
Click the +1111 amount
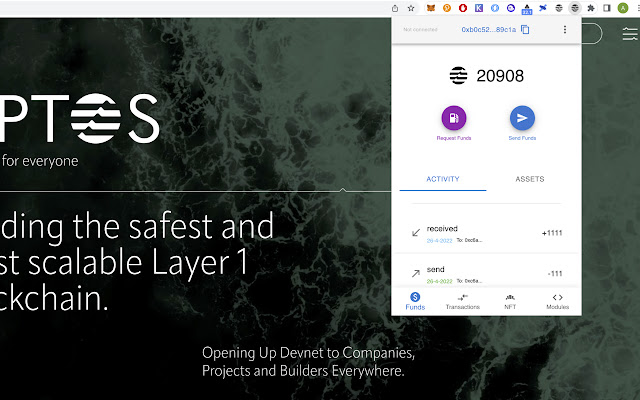552,233
